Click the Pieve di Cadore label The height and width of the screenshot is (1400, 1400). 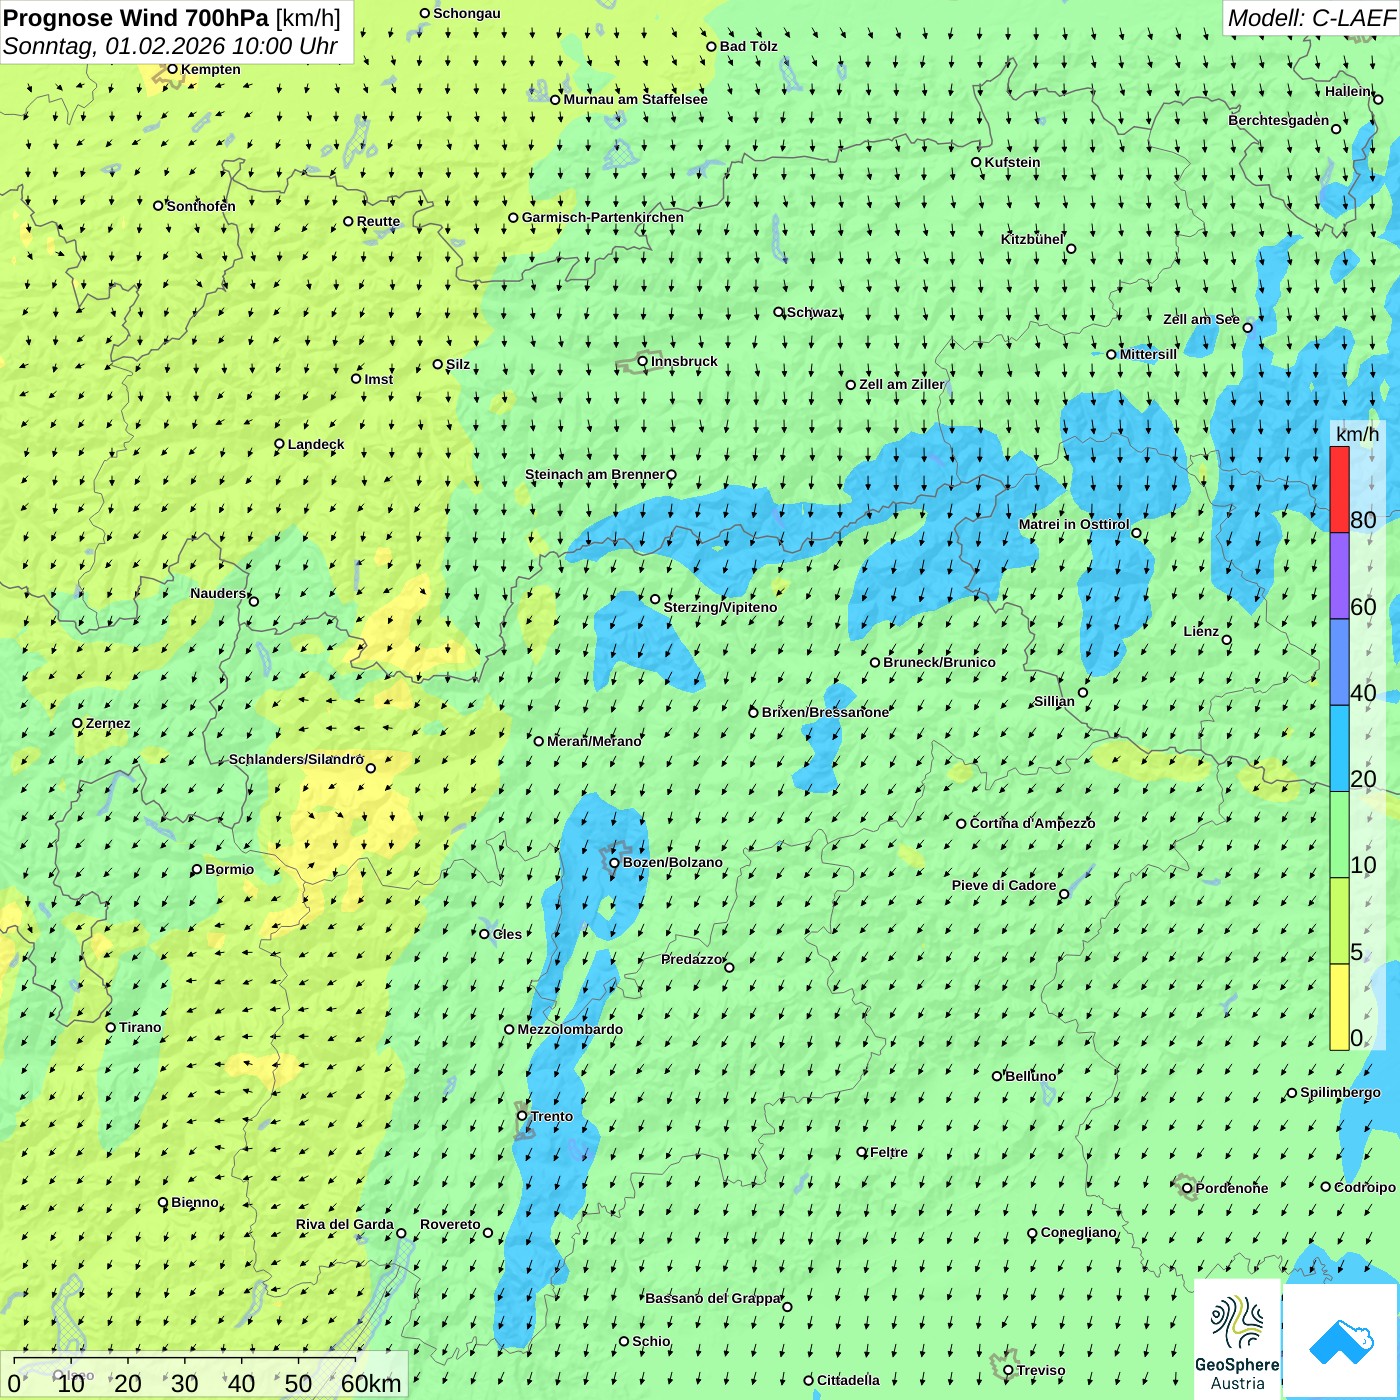coord(1004,885)
